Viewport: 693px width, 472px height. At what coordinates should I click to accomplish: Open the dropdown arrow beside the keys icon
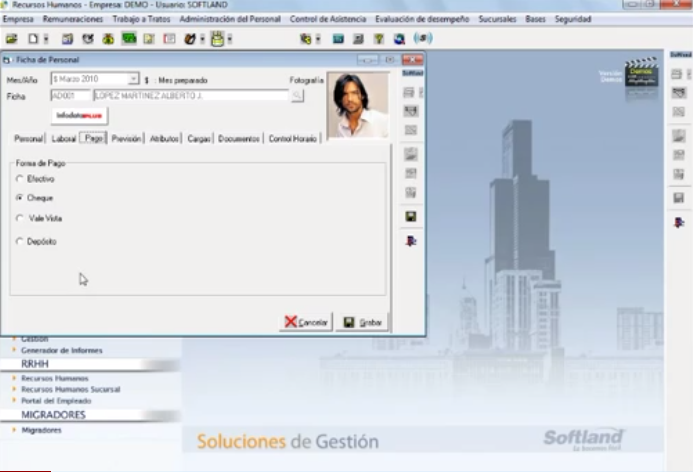tap(318, 39)
